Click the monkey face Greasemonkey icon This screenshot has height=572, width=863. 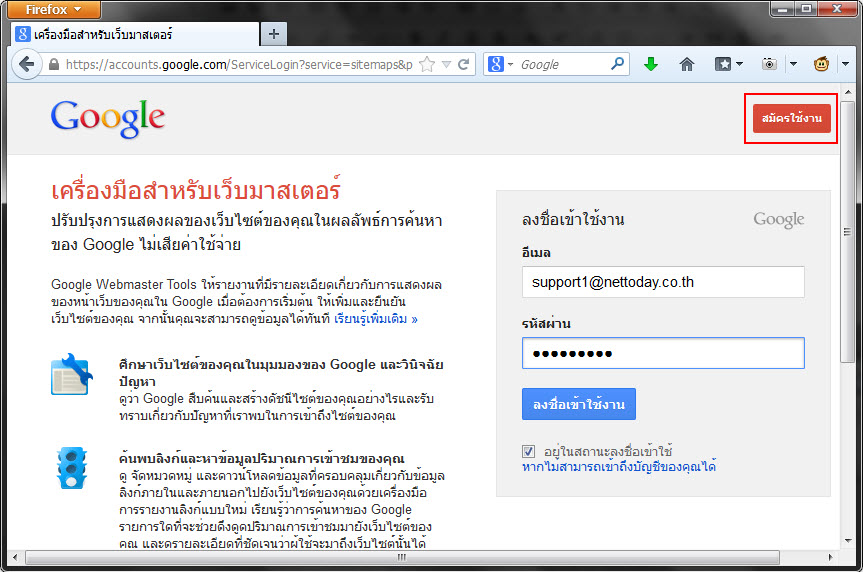point(821,64)
